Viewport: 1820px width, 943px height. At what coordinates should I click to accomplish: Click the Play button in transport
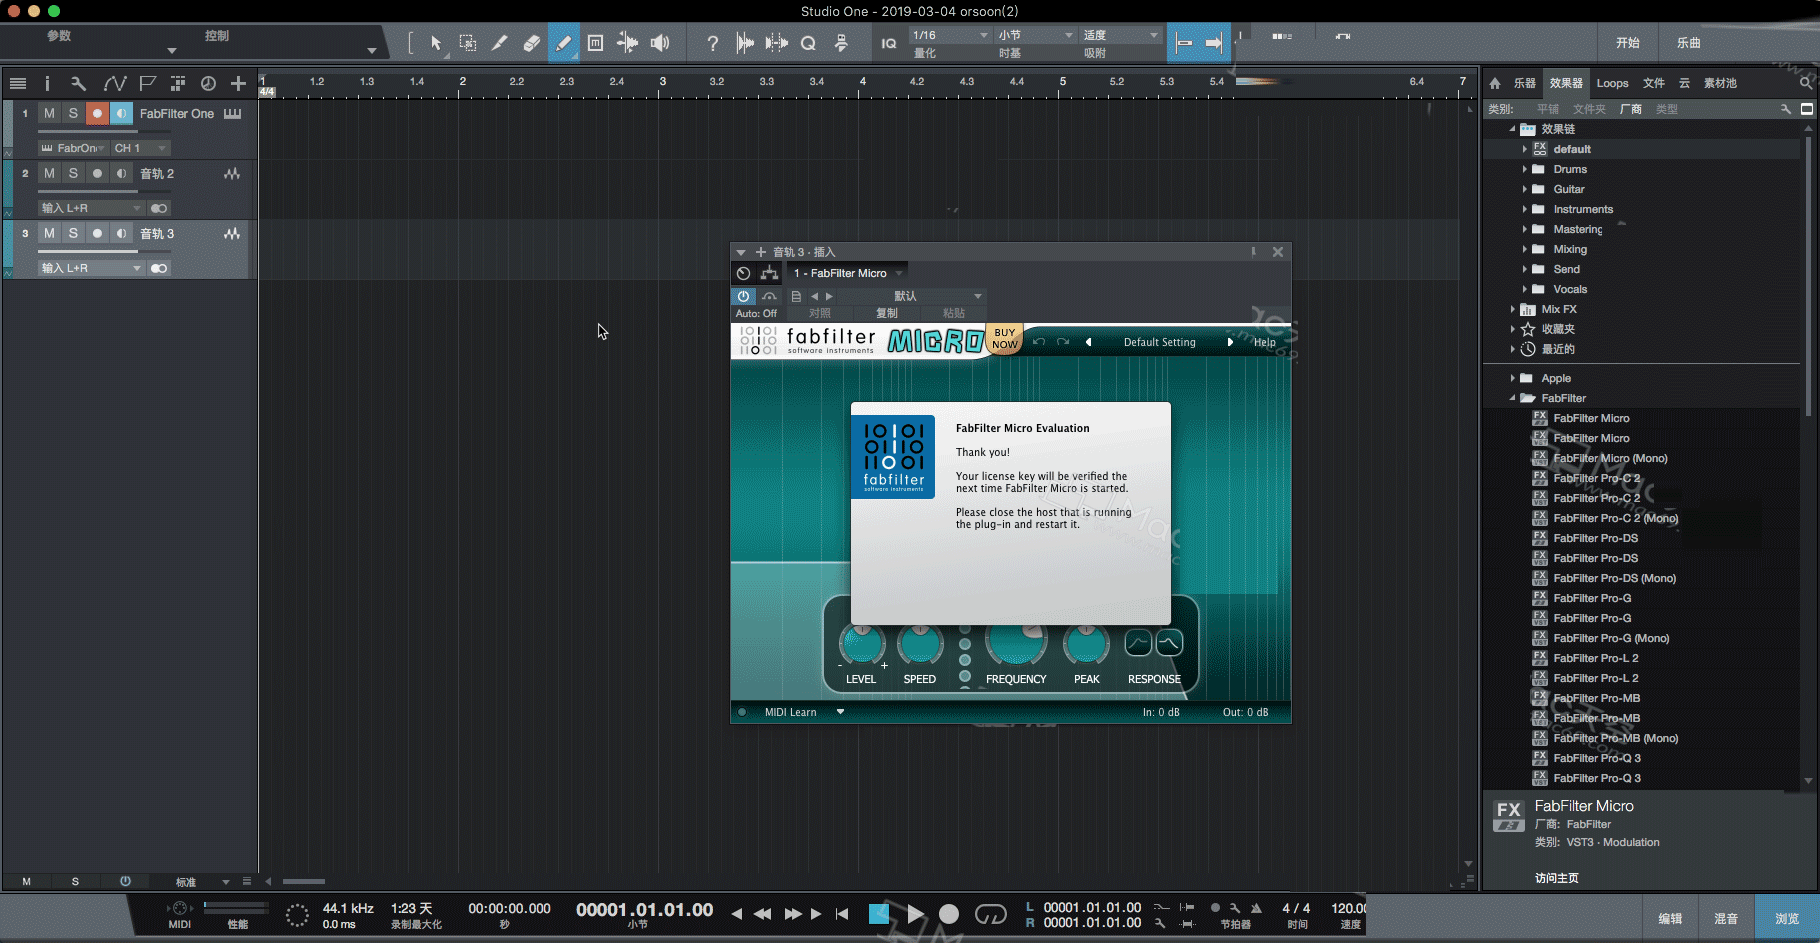[915, 914]
